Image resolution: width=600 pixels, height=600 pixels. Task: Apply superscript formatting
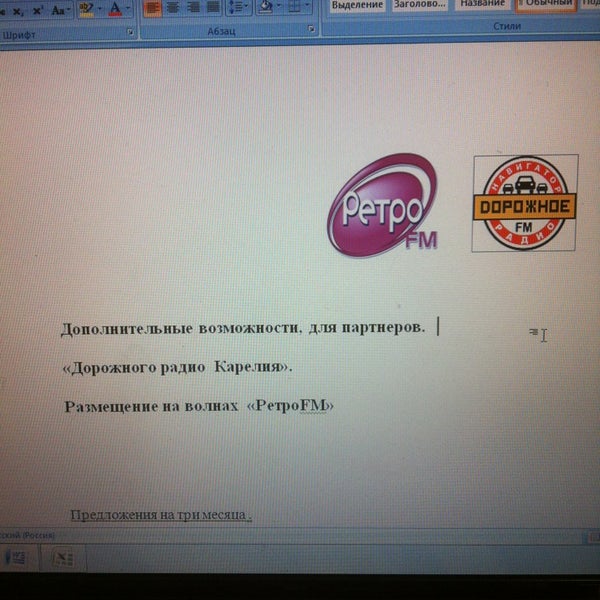click(x=37, y=11)
